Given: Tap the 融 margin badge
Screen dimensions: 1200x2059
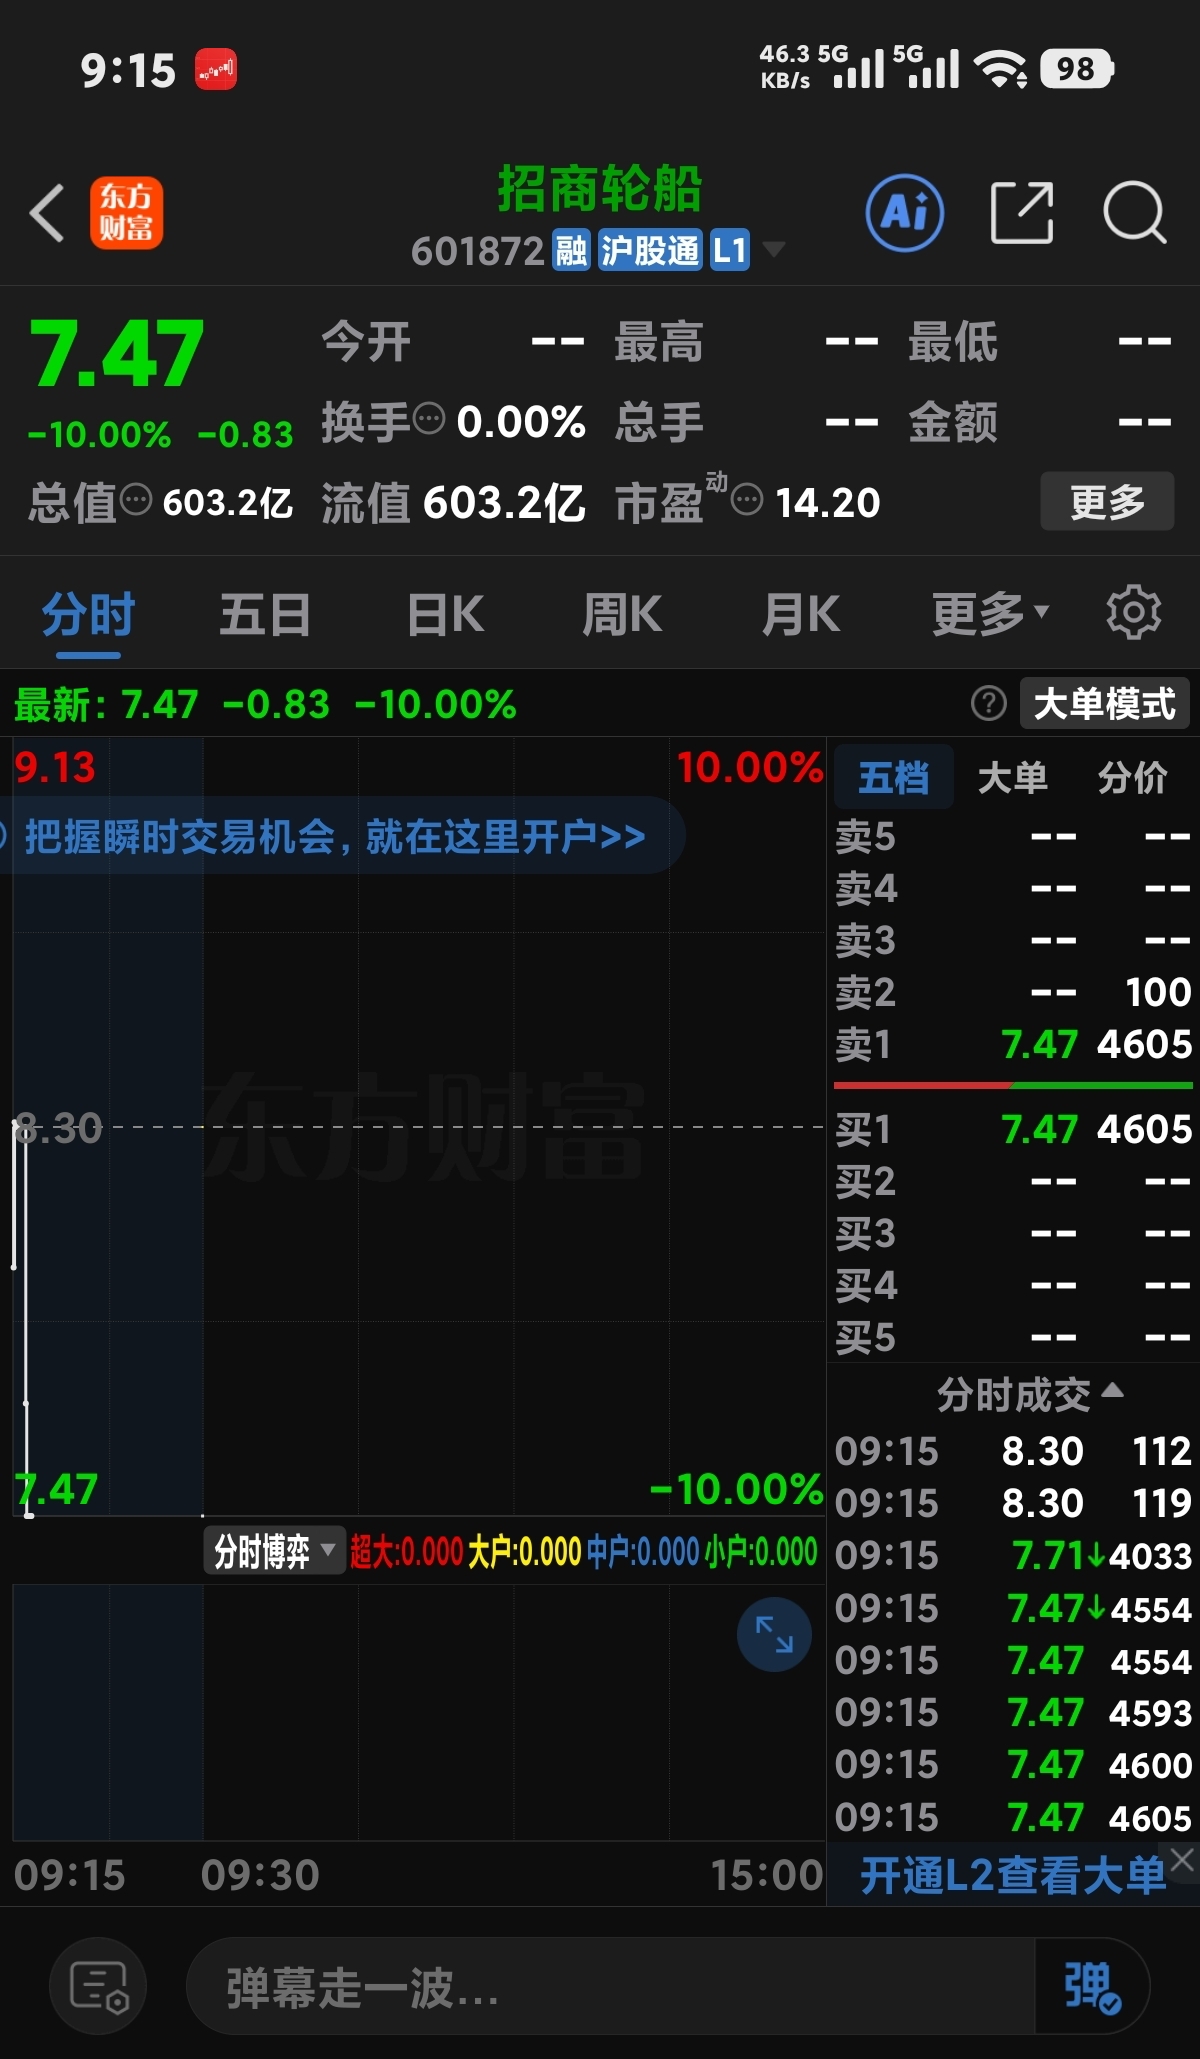Looking at the screenshot, I should click(x=571, y=250).
